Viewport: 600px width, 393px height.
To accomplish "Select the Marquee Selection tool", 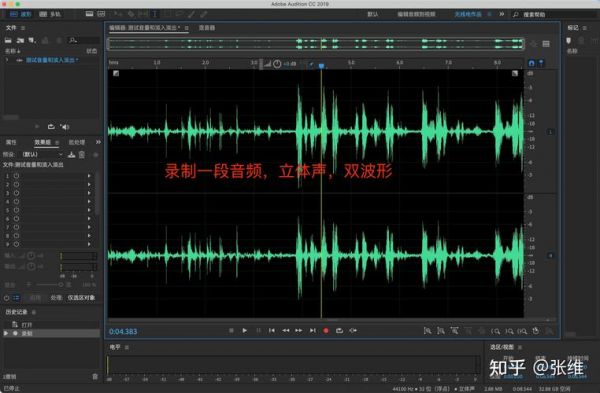I will pos(167,14).
